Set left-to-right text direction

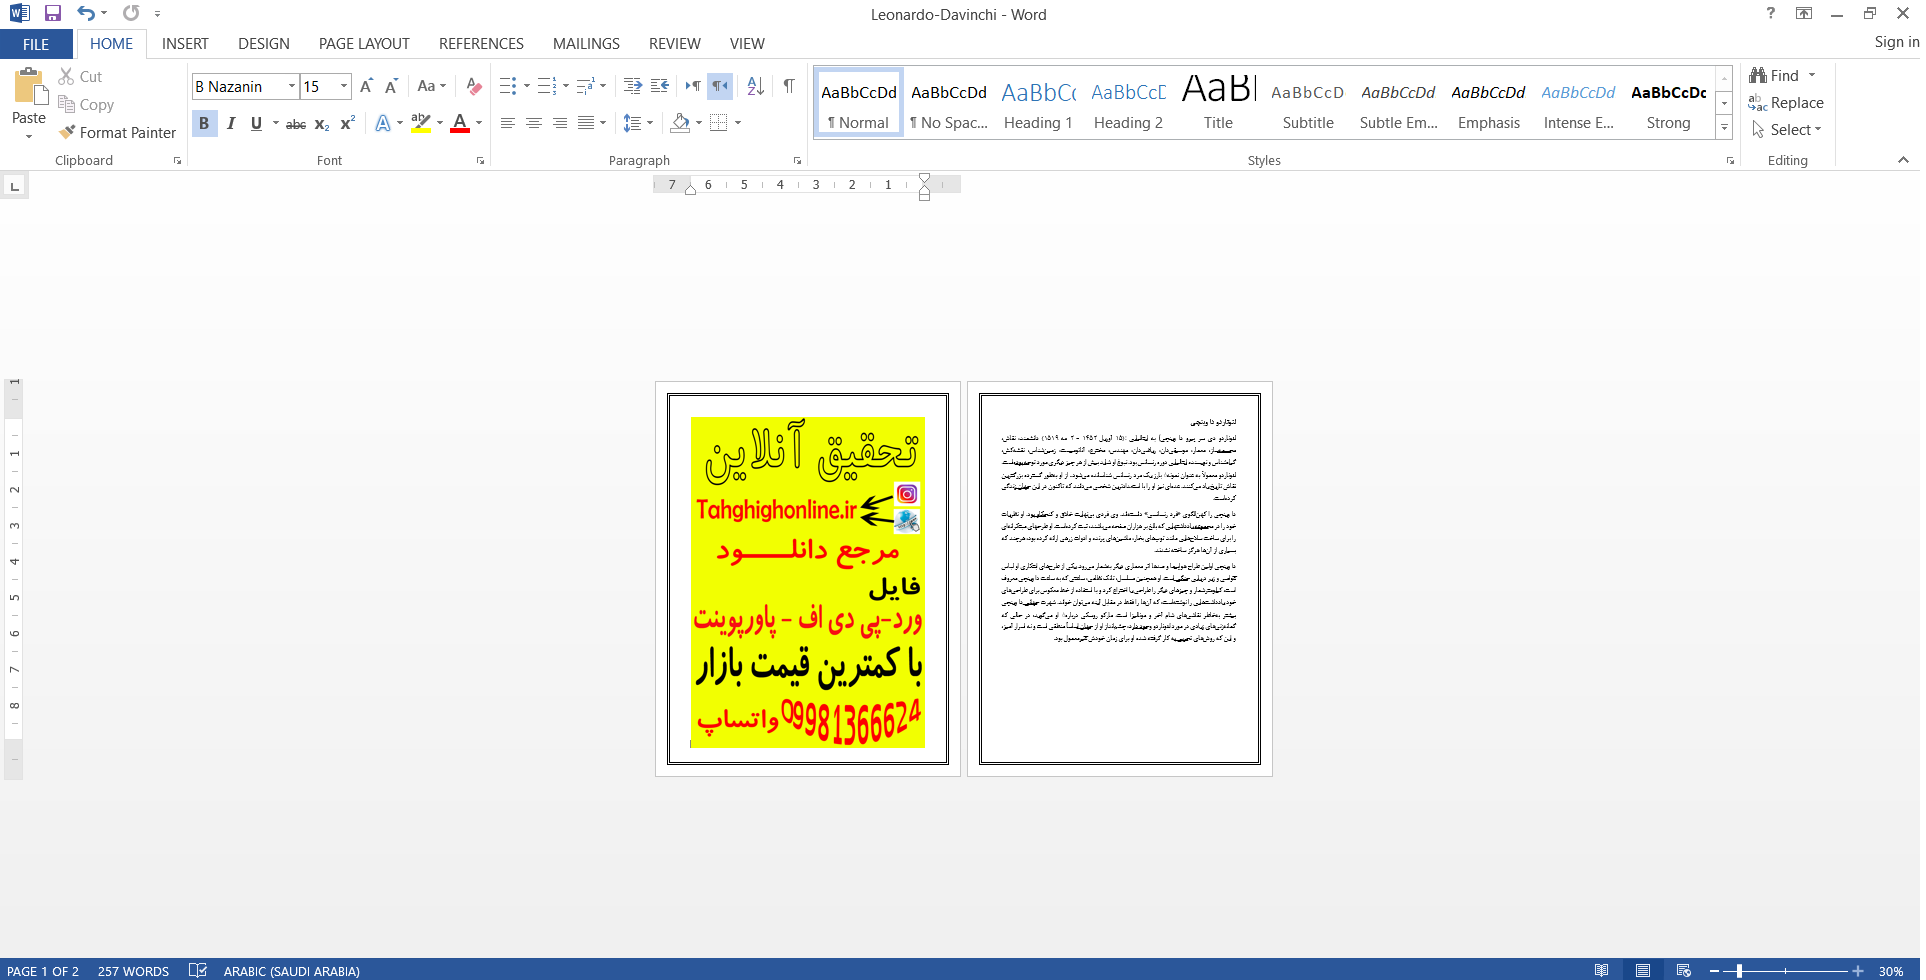point(692,86)
